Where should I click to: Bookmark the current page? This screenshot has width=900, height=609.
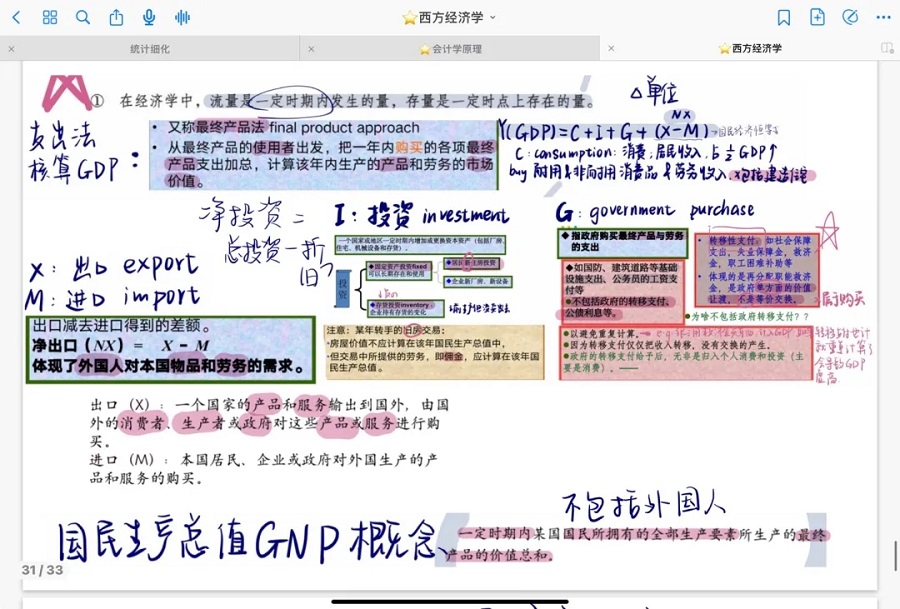coord(784,17)
